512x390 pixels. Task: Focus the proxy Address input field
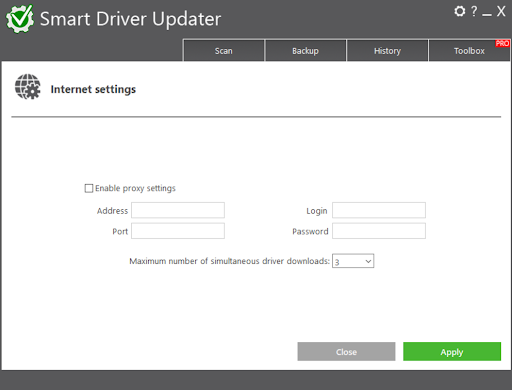point(178,210)
